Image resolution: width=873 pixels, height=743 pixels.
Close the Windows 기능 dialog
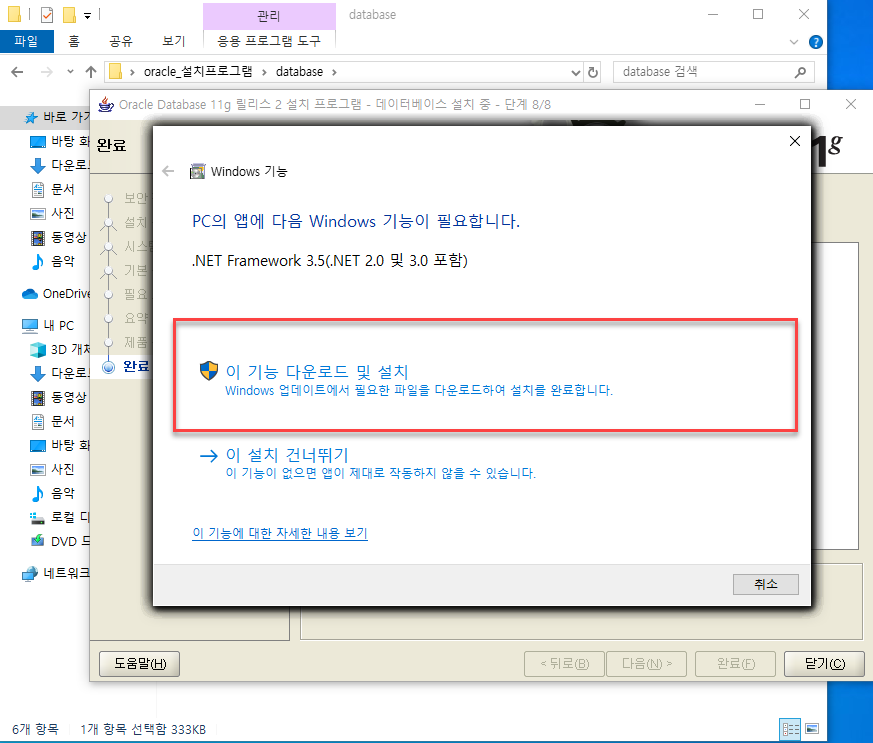tap(794, 141)
